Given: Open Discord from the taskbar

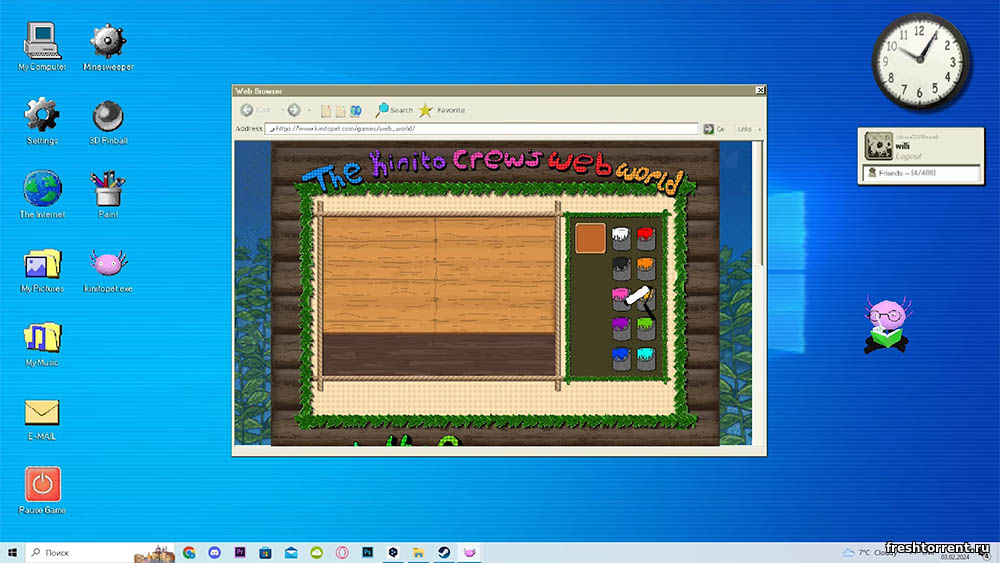Looking at the screenshot, I should point(214,552).
